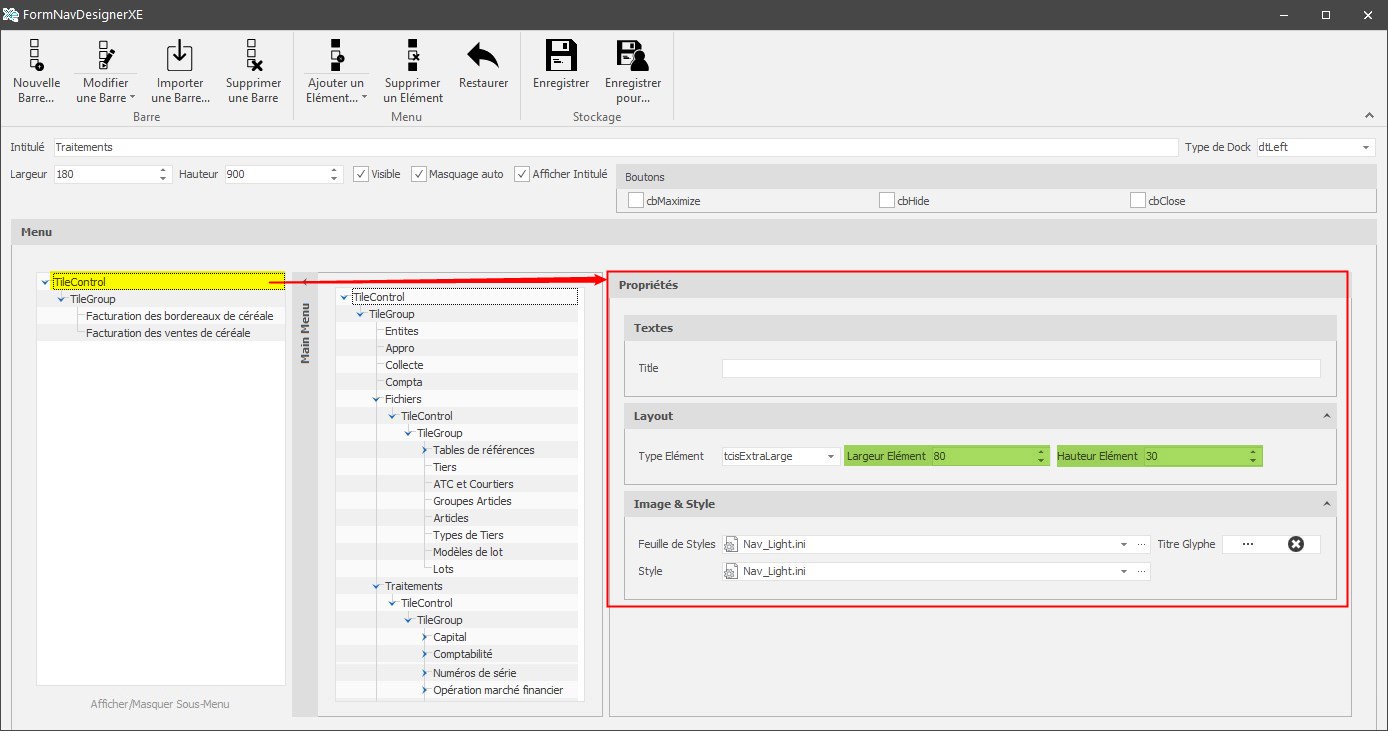Click the Supprimer une Barre icon
Image resolution: width=1388 pixels, height=731 pixels.
253,55
